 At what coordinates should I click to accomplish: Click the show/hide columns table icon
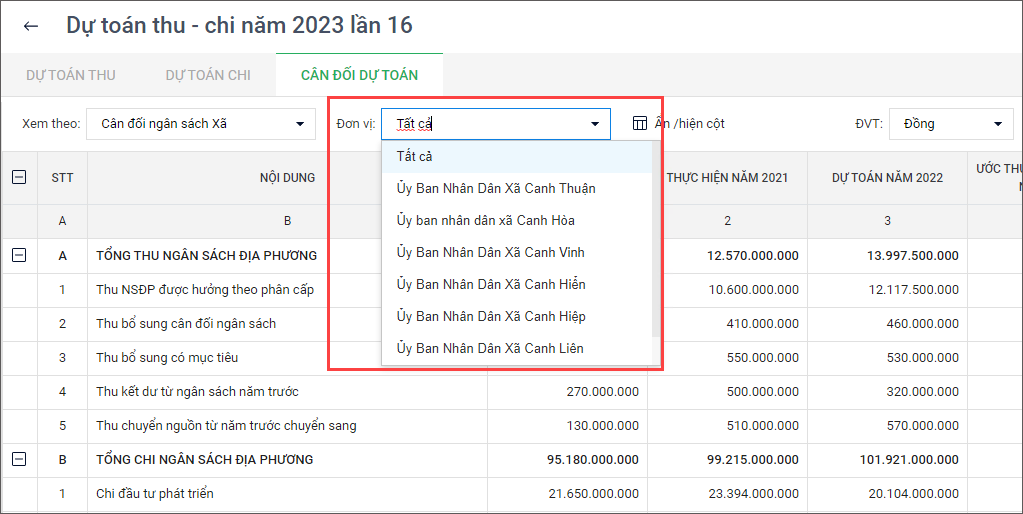pyautogui.click(x=640, y=123)
